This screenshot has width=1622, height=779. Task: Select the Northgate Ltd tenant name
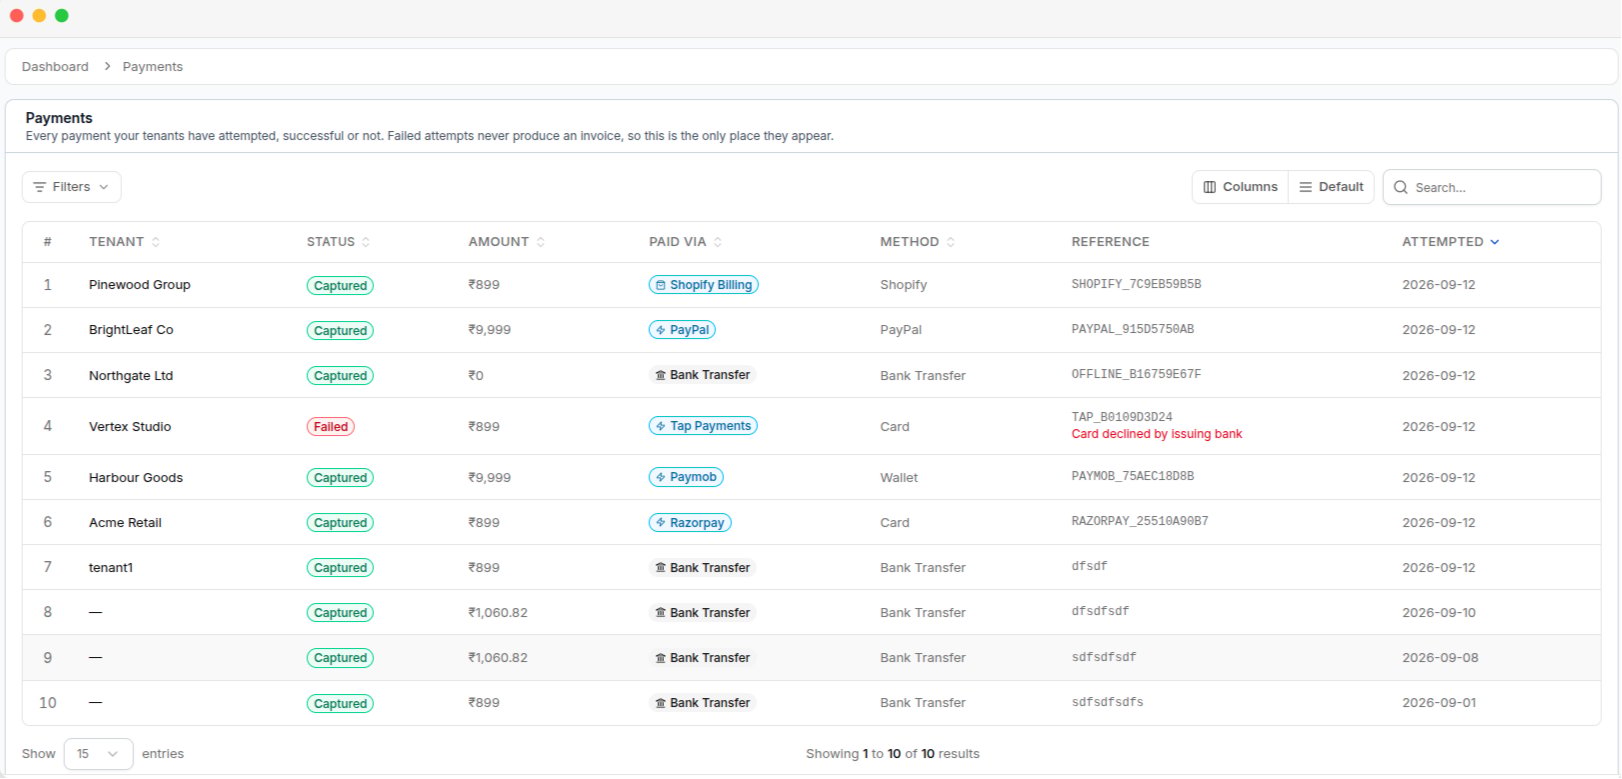(x=131, y=376)
